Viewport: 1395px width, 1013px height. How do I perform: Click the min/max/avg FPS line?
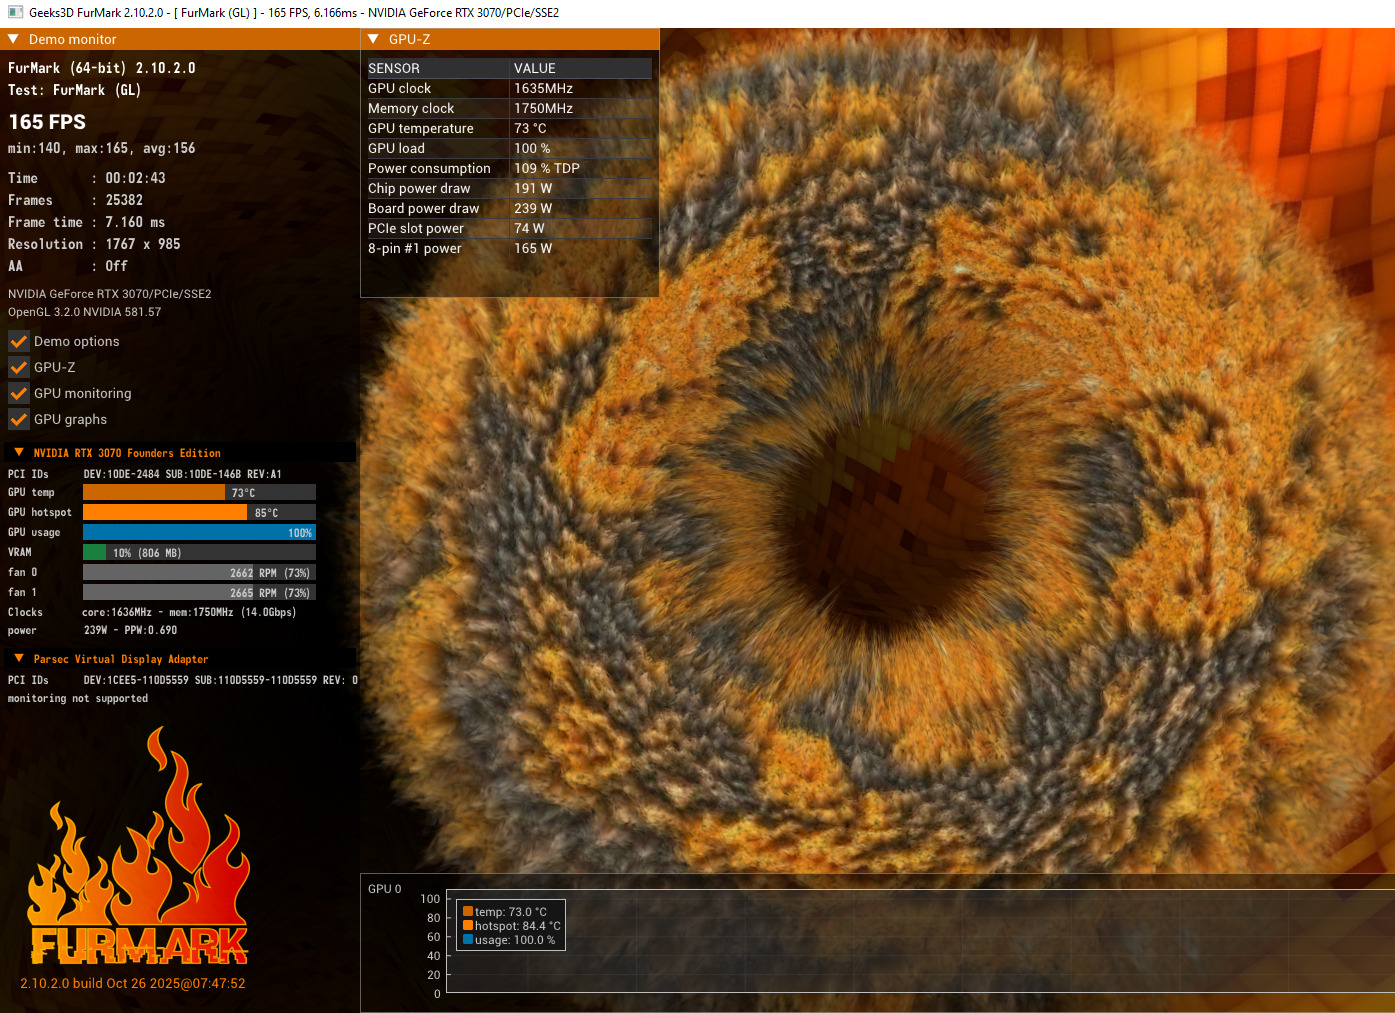(x=102, y=148)
